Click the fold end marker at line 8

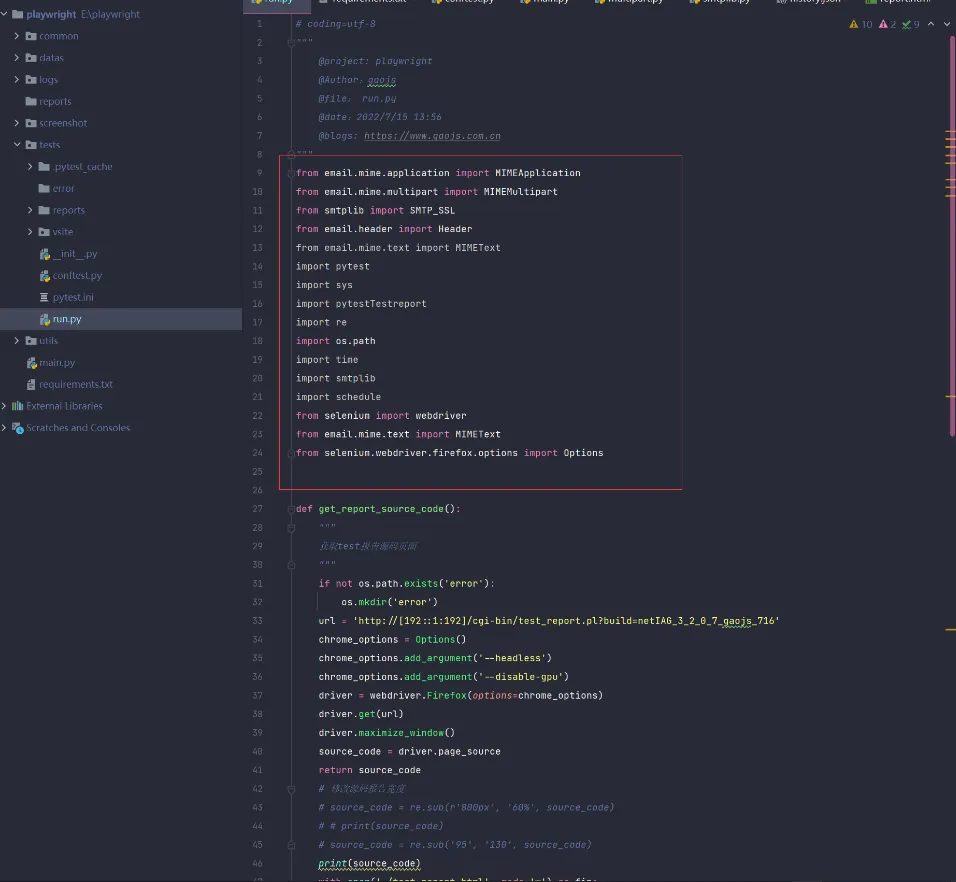[x=291, y=154]
